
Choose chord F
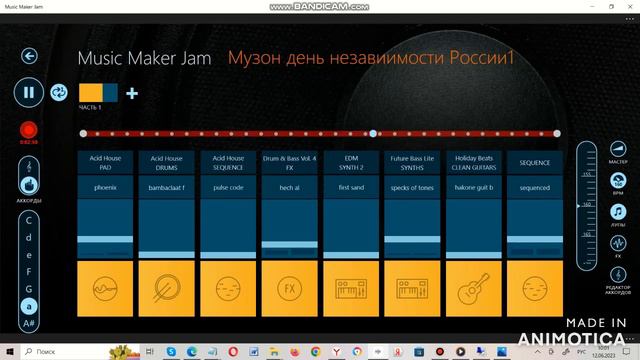[x=29, y=272]
